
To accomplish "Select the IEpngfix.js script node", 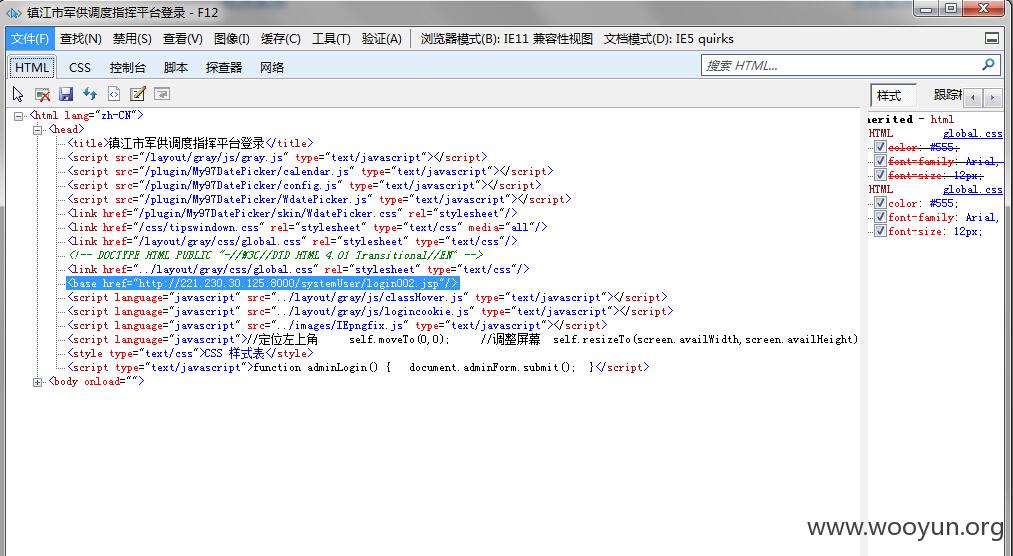I will tap(337, 325).
